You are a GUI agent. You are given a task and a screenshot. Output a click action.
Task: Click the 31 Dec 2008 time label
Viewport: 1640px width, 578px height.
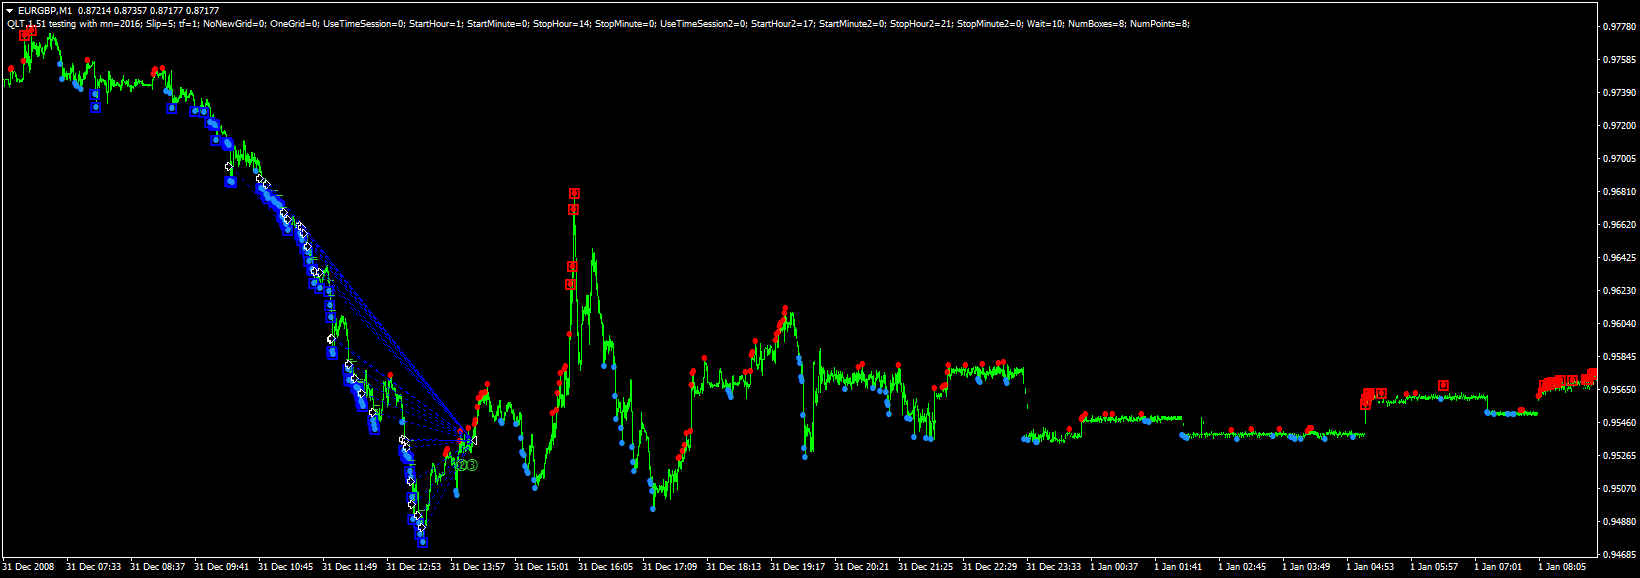(x=30, y=567)
